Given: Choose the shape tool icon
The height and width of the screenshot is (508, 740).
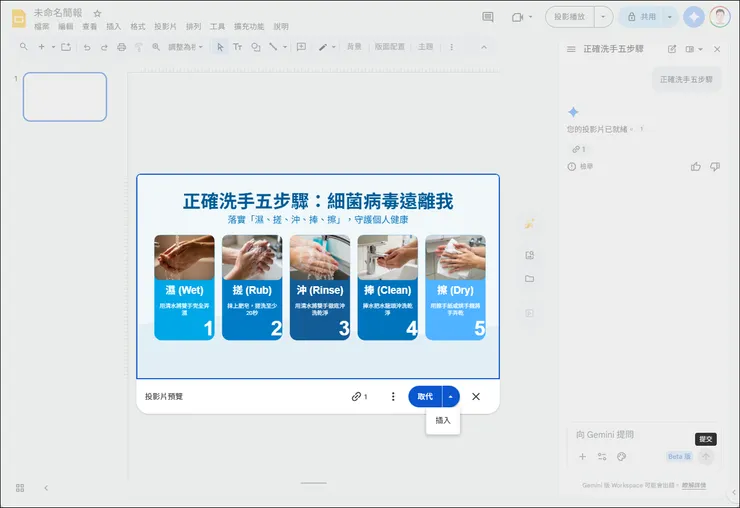Looking at the screenshot, I should click(256, 47).
